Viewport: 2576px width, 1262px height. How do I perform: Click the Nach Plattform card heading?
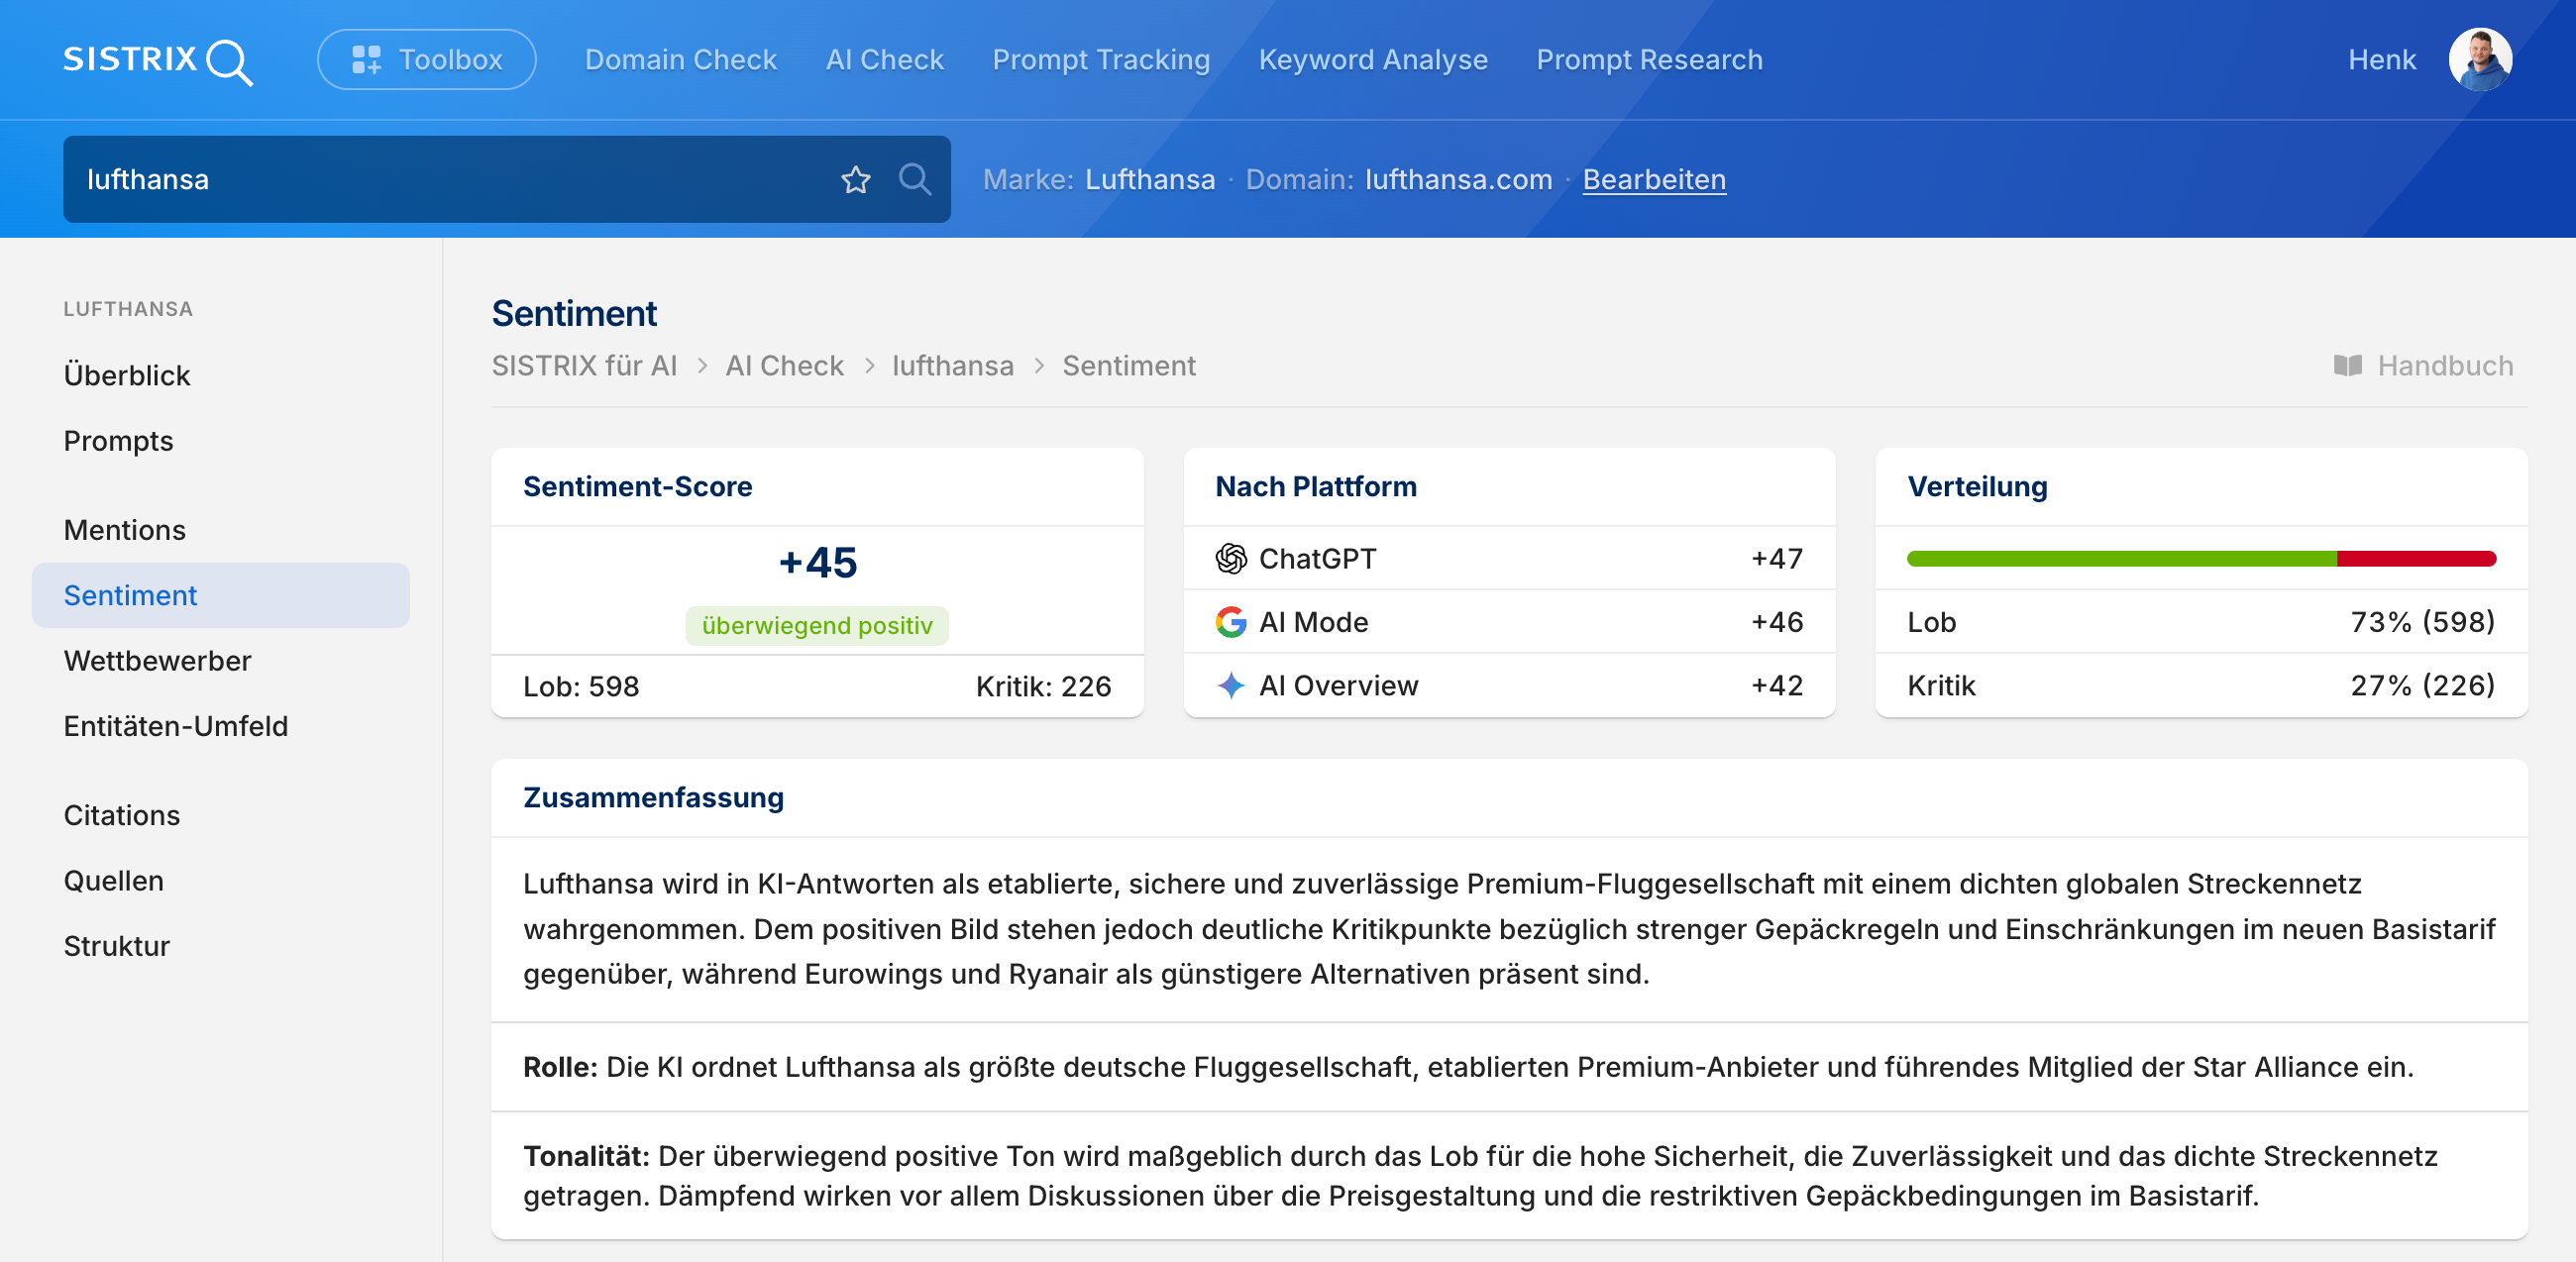1315,487
